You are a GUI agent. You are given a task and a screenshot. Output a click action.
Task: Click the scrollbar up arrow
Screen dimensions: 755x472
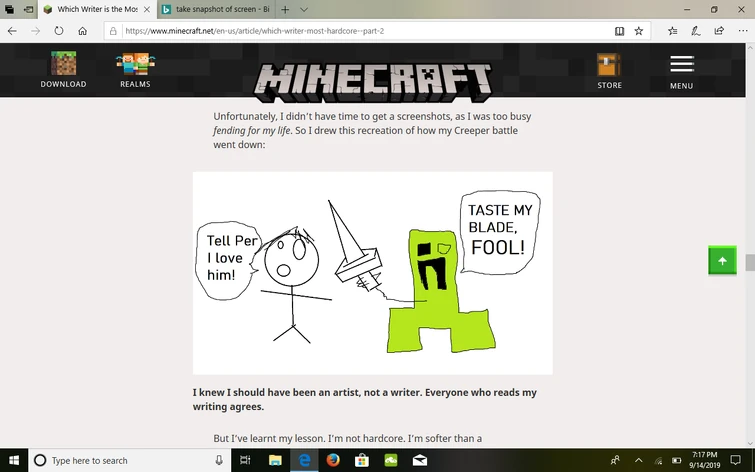(750, 47)
